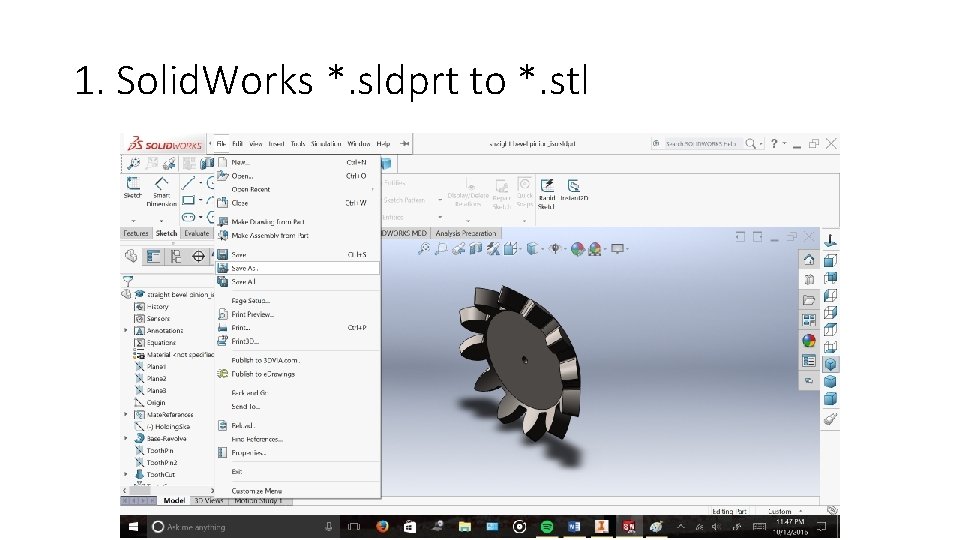Open dropdown below Smart Dimension
Image resolution: width=960 pixels, height=540 pixels.
pyautogui.click(x=162, y=221)
